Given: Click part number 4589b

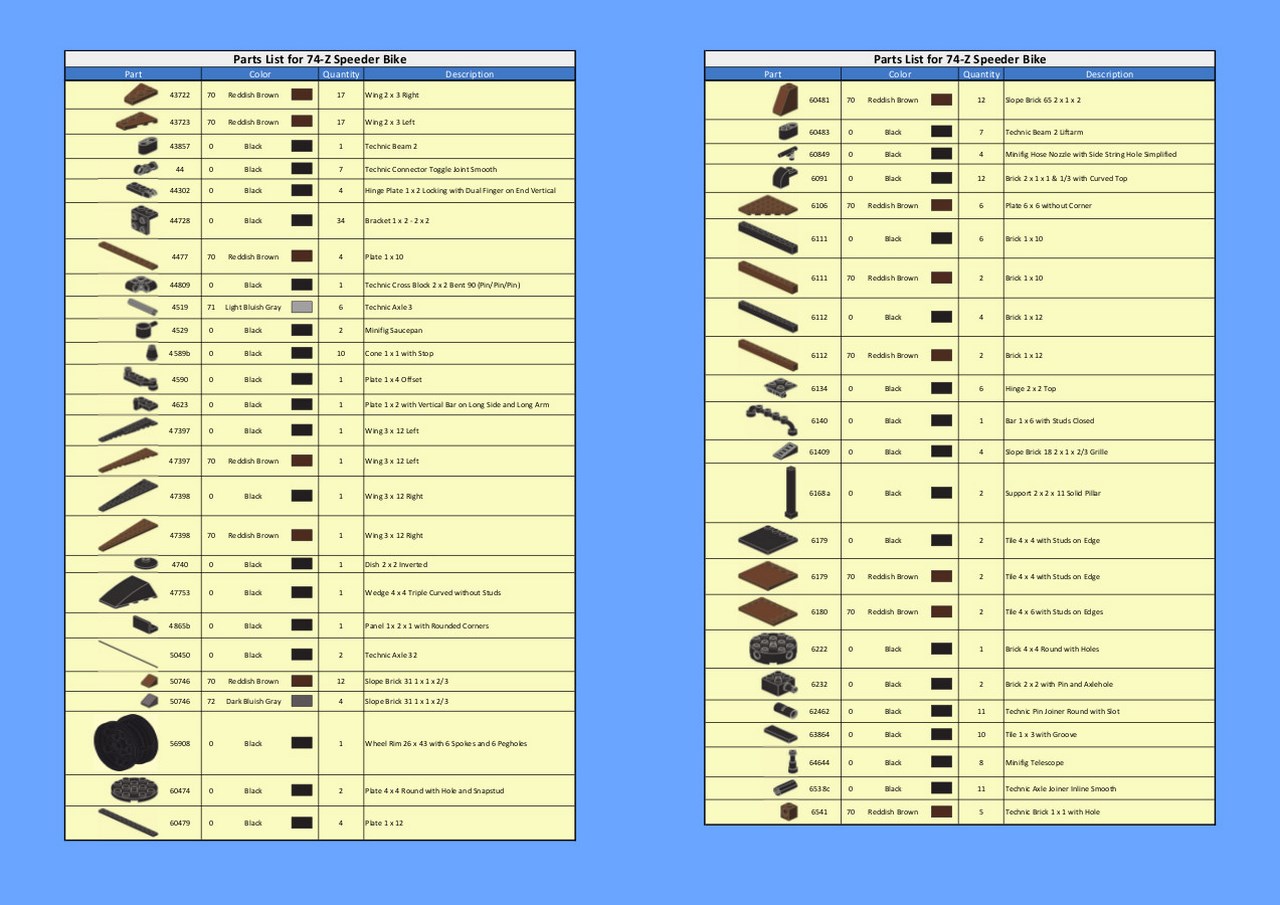Looking at the screenshot, I should 180,353.
